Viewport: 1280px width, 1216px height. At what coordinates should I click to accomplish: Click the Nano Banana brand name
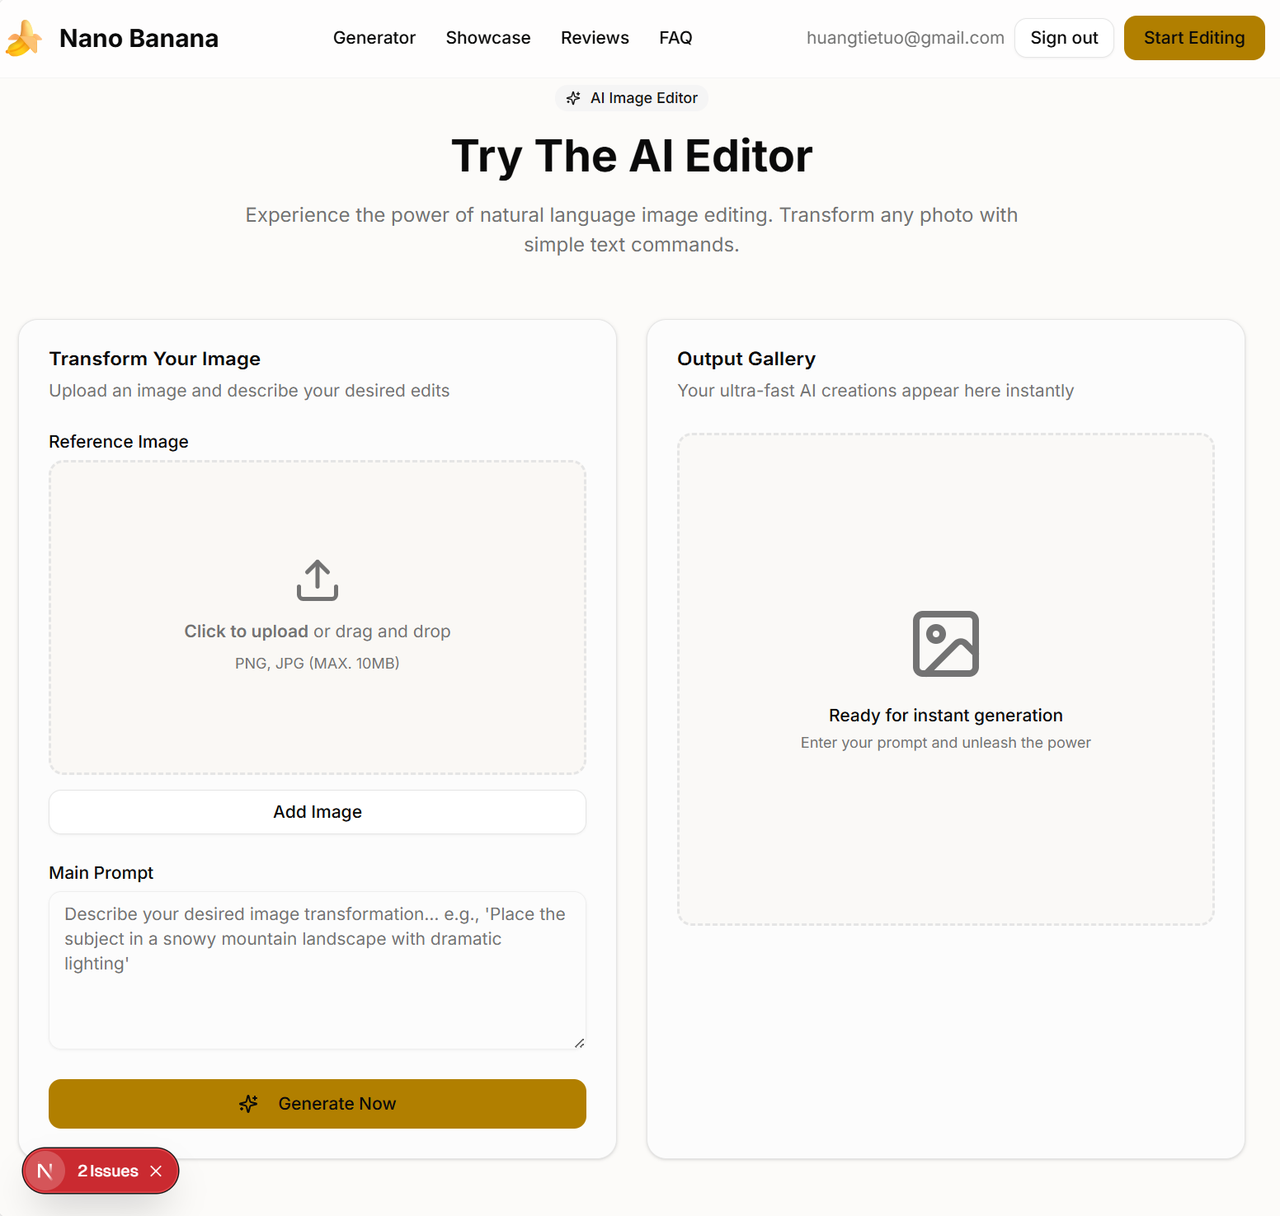(139, 38)
